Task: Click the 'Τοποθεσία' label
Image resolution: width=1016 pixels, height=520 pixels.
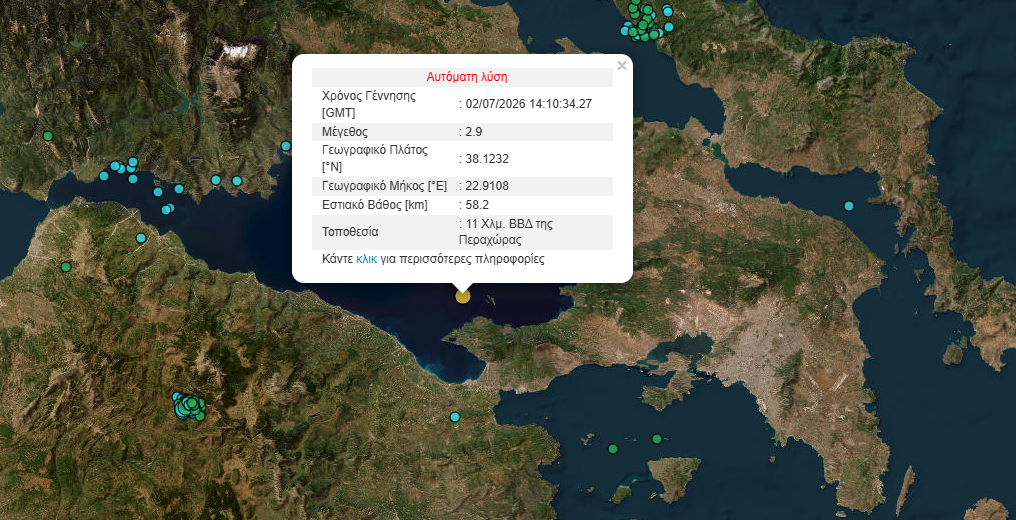Action: coord(350,232)
